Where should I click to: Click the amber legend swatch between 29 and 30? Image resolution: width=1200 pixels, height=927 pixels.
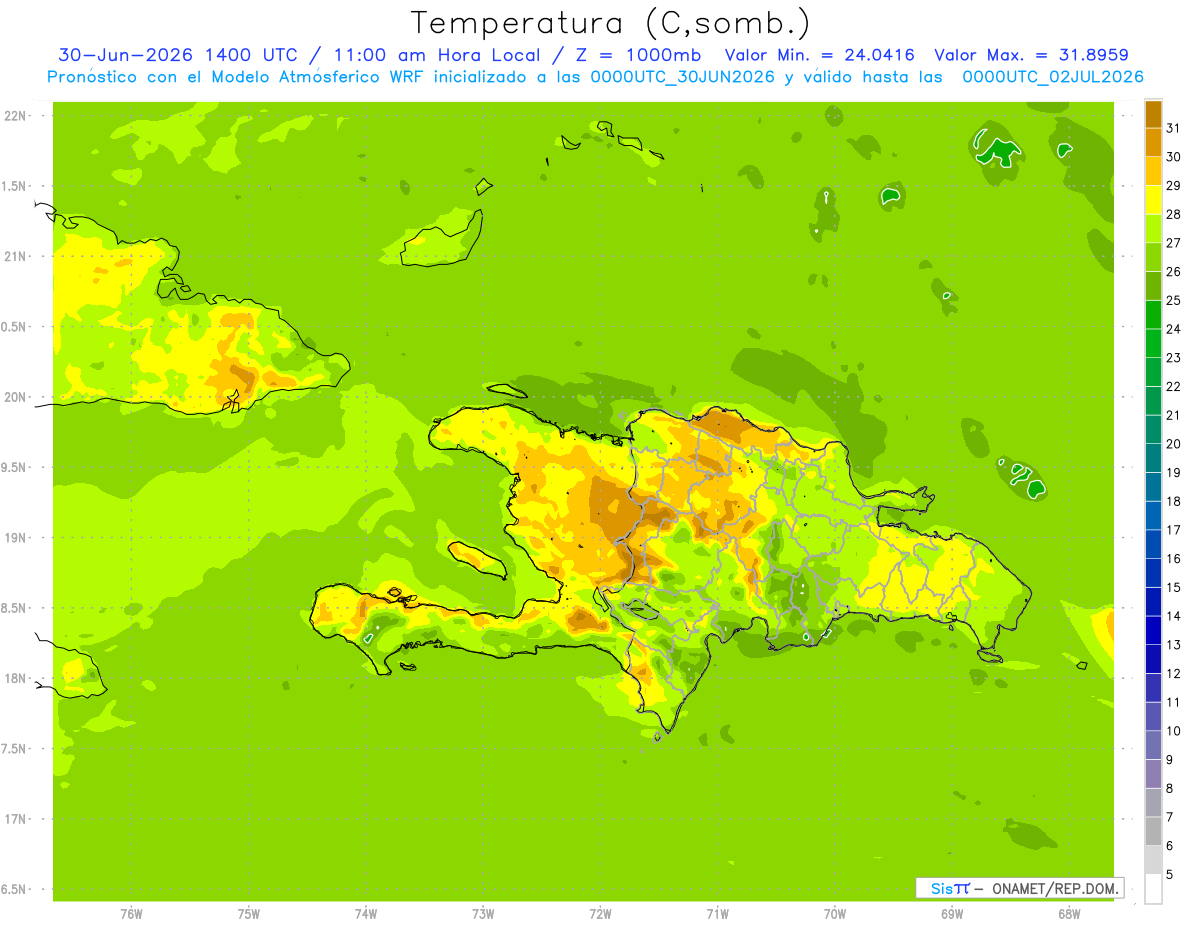coord(1153,170)
